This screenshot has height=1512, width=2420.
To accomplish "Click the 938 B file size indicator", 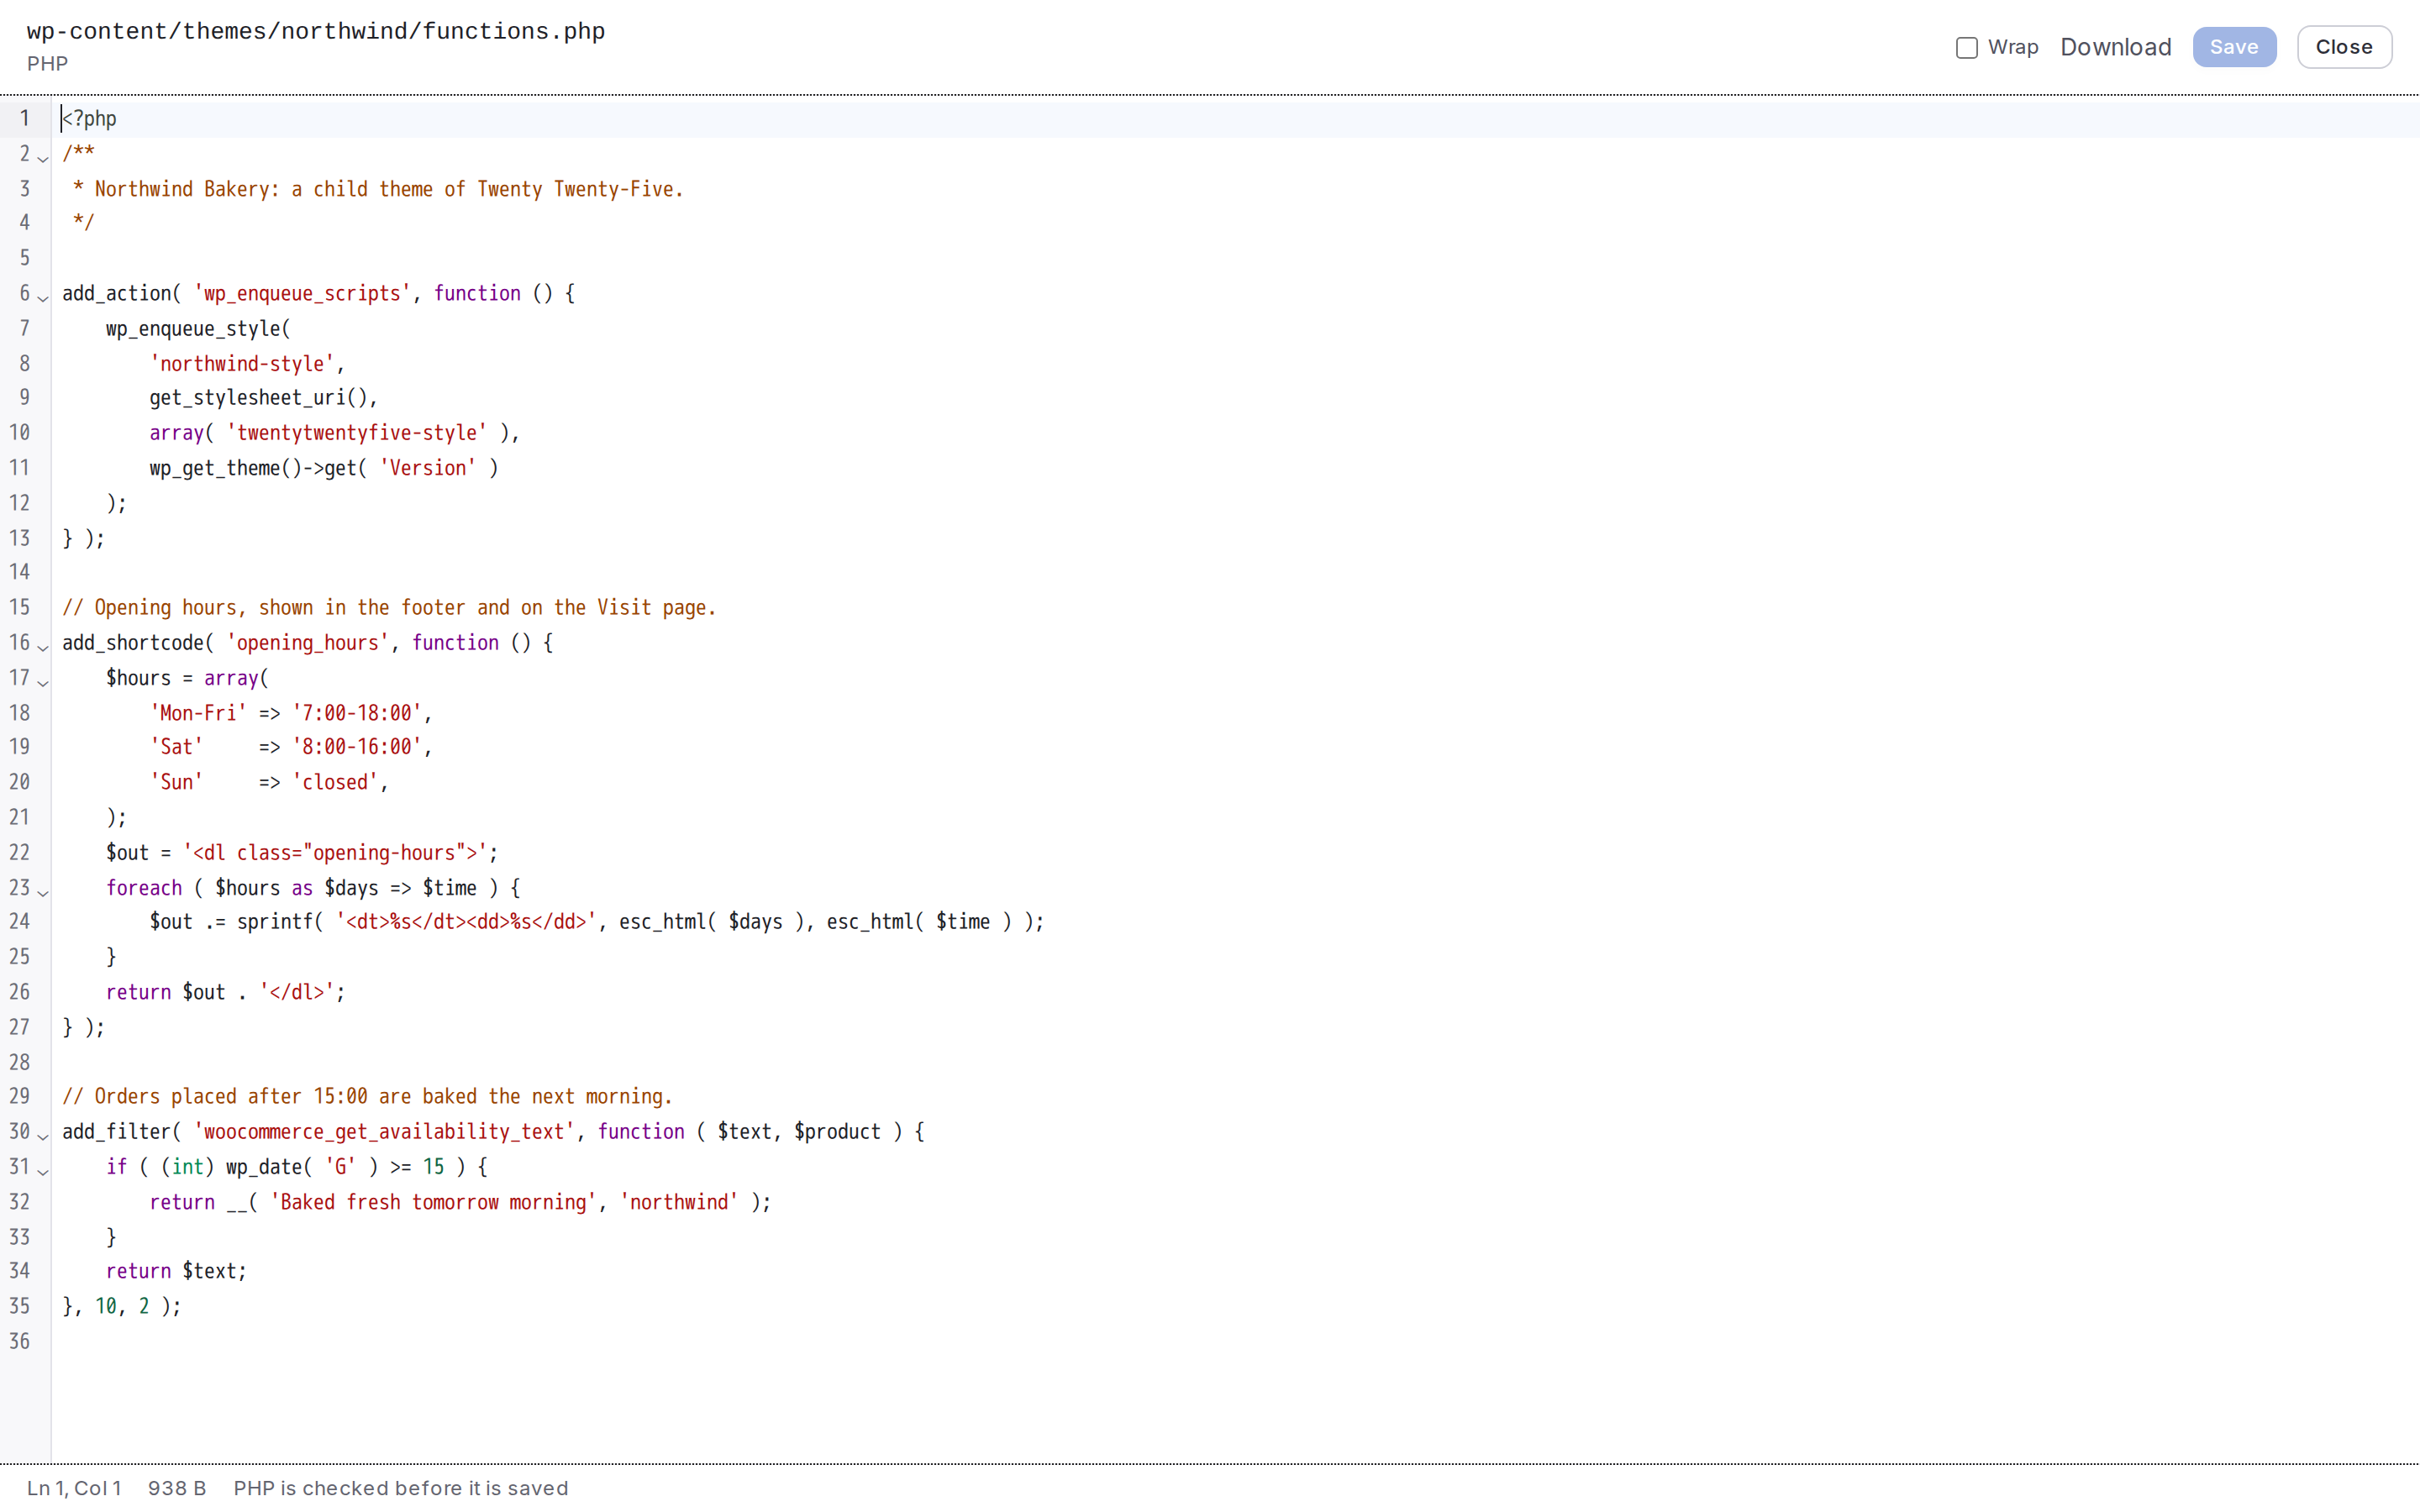I will 177,1488.
